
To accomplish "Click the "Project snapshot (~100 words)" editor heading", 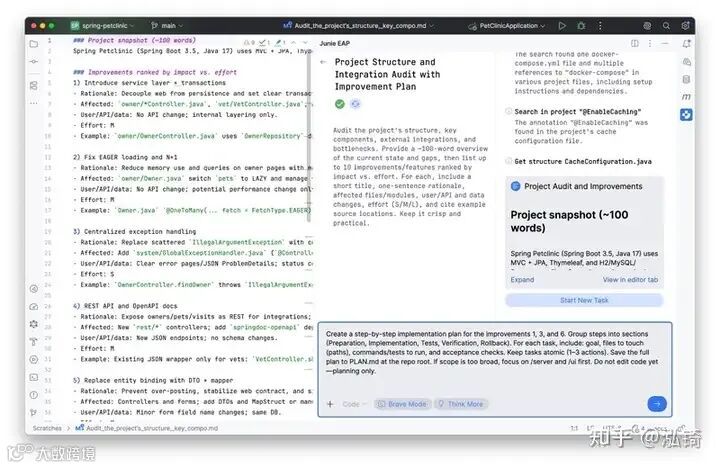I will tap(134, 40).
